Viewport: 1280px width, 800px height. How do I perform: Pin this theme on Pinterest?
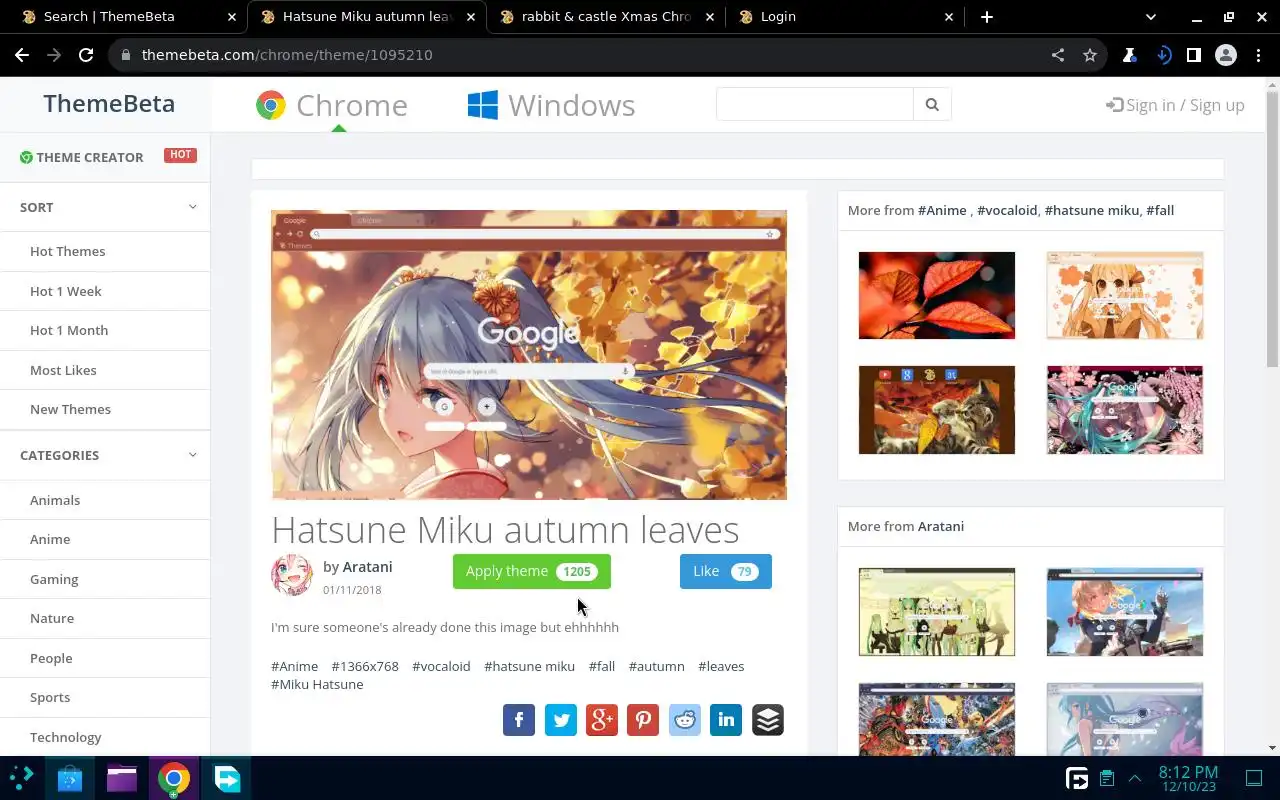[643, 720]
